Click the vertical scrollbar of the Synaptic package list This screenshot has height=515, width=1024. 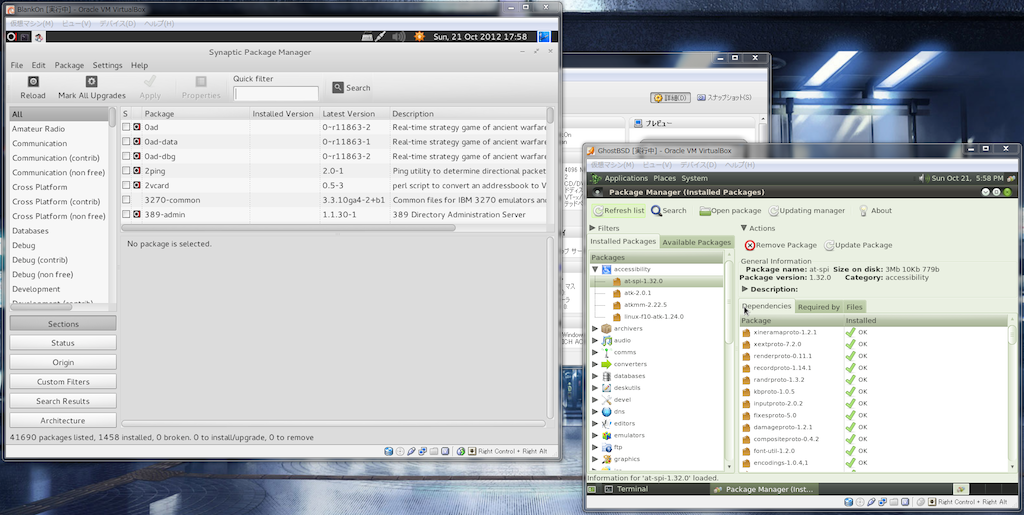(x=551, y=116)
